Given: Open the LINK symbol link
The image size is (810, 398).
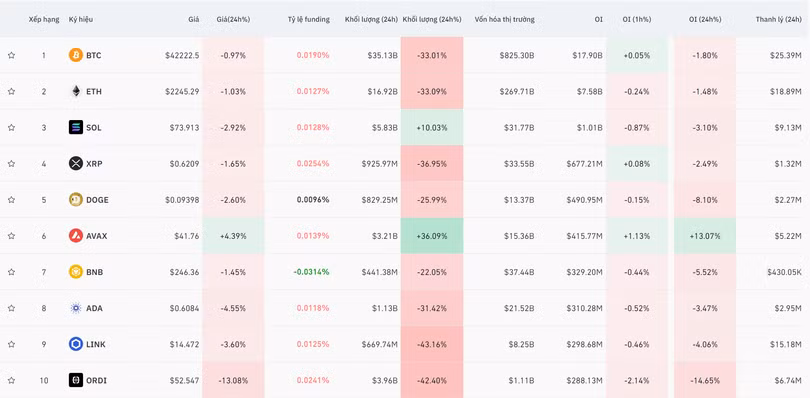Looking at the screenshot, I should pos(96,345).
